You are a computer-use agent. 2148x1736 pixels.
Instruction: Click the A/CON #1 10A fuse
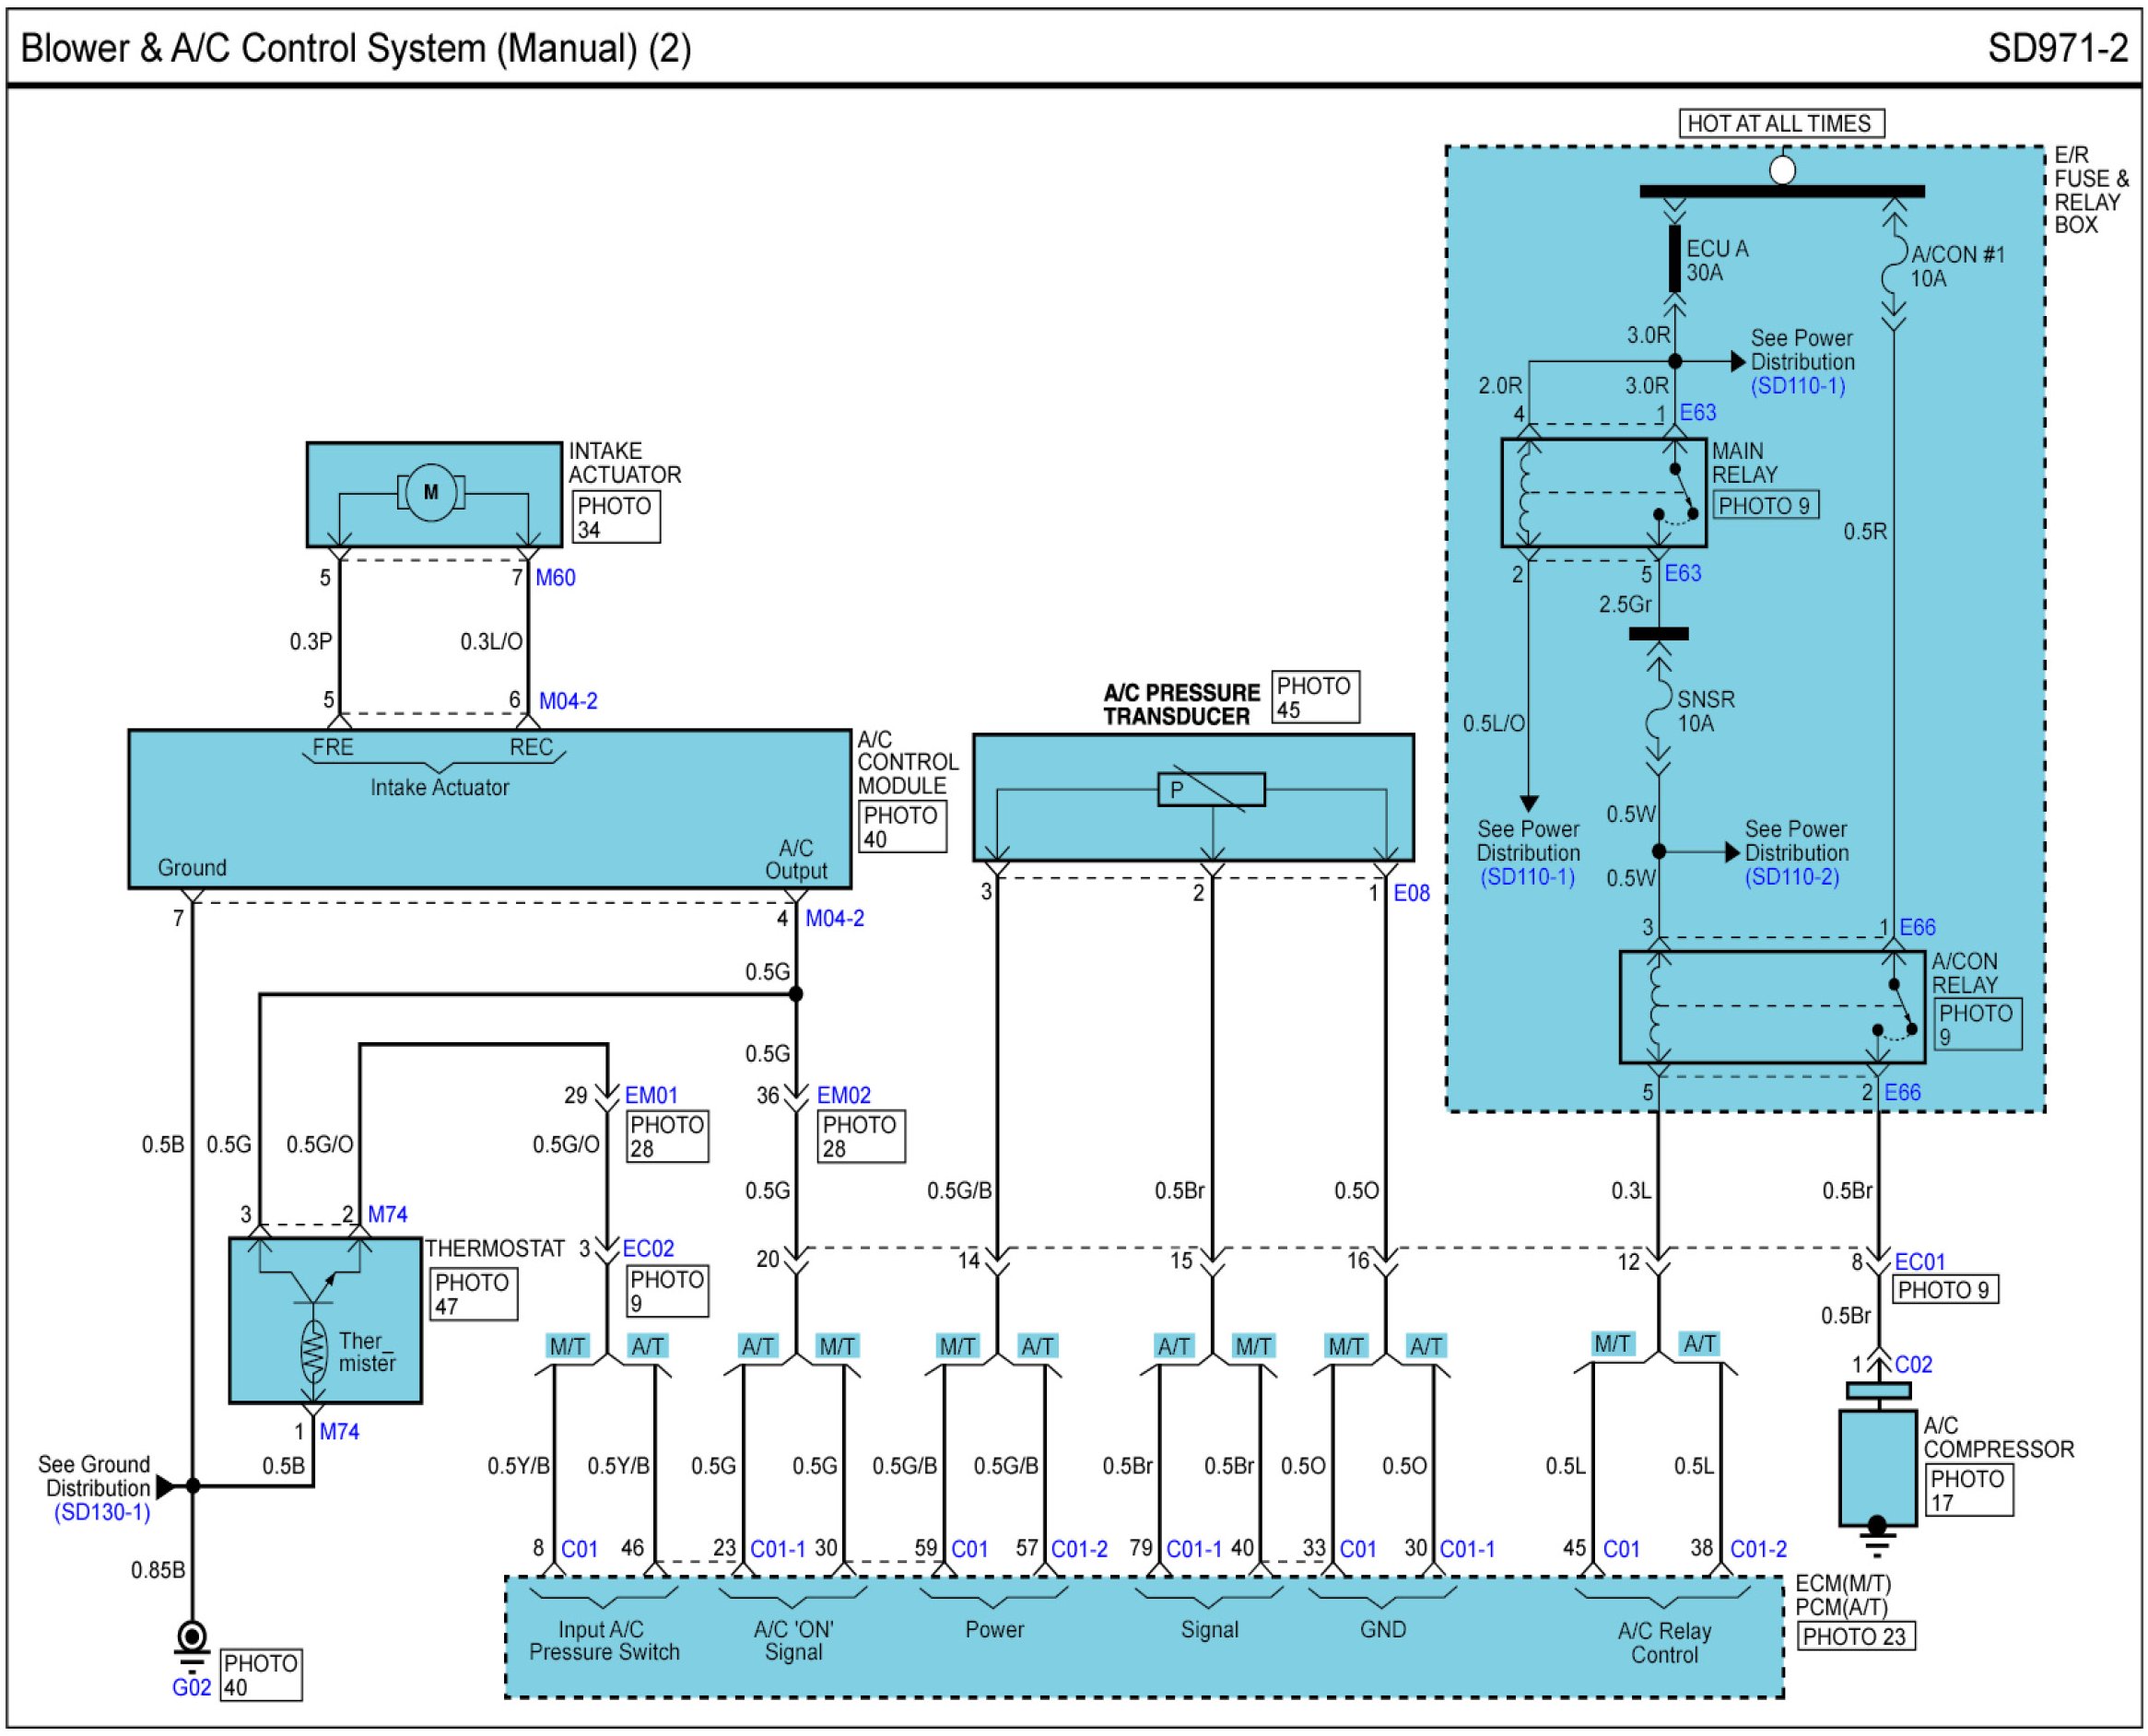point(1893,265)
